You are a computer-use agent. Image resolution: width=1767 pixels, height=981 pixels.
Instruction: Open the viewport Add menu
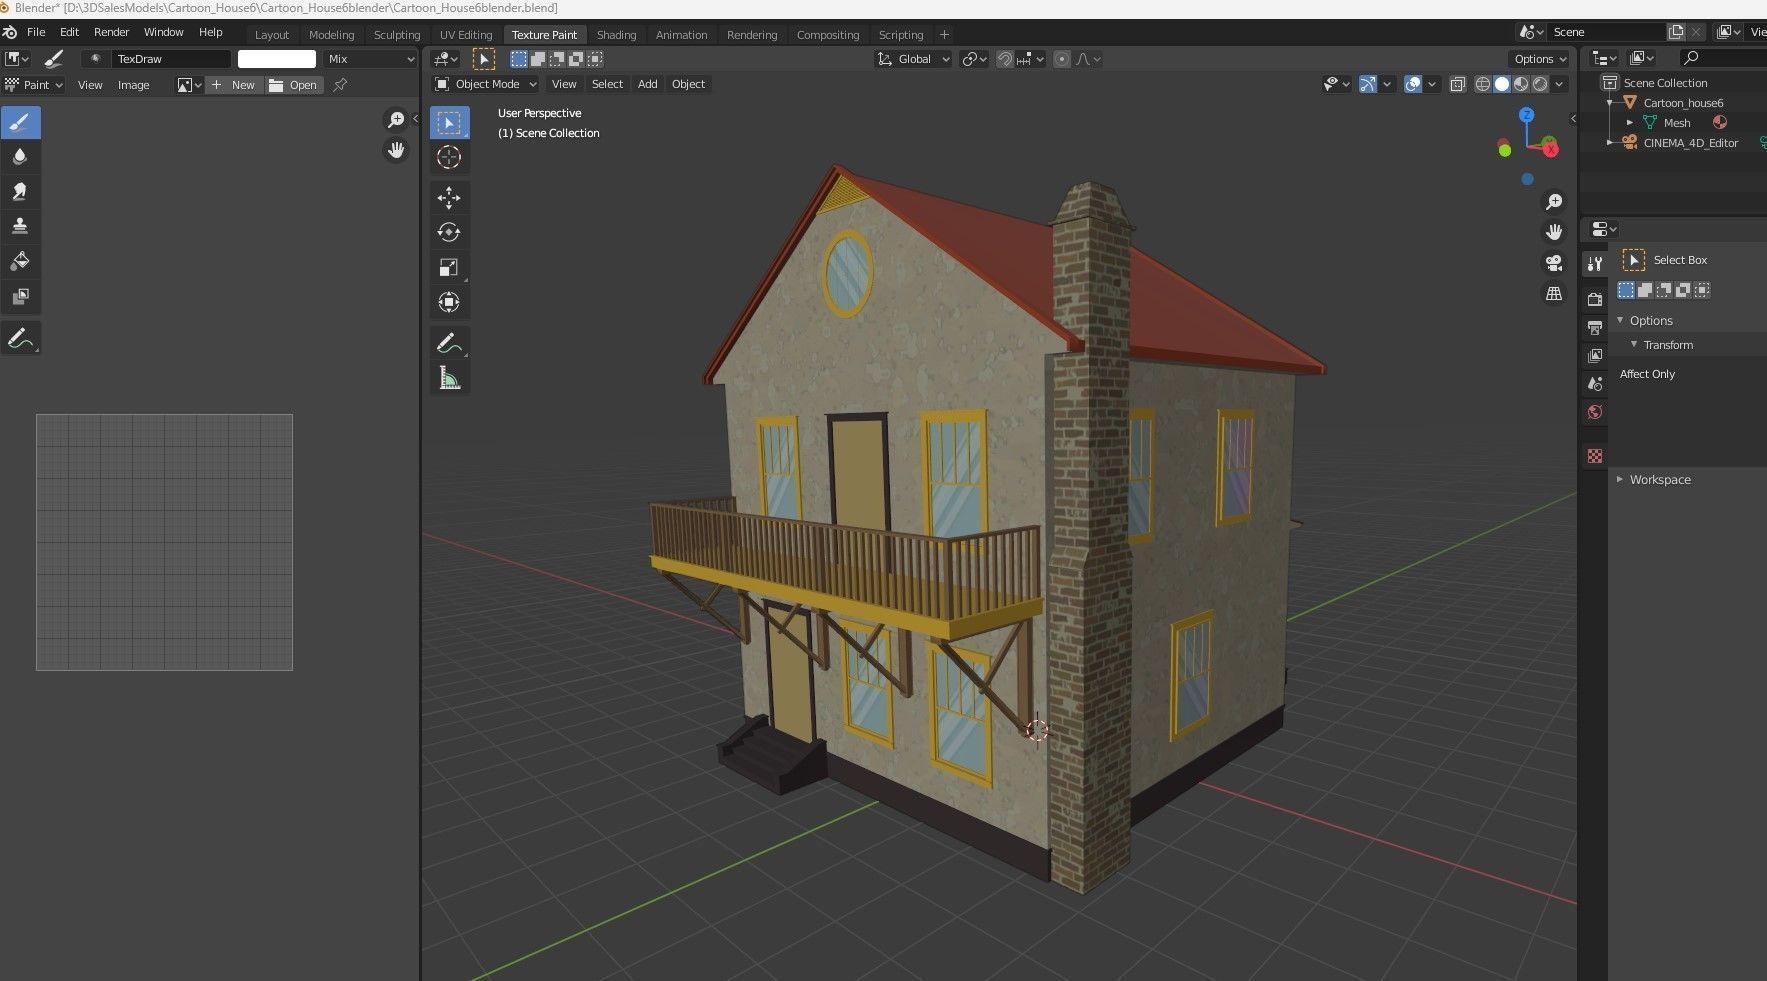point(648,84)
